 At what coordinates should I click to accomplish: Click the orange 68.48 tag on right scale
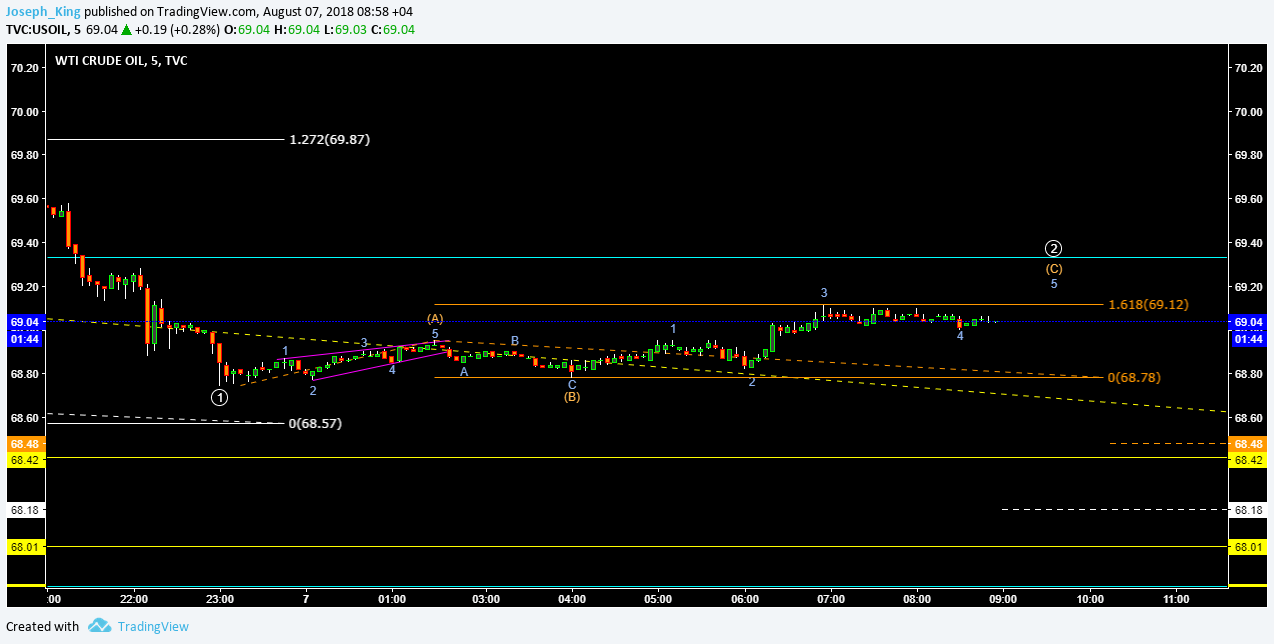click(x=1248, y=443)
